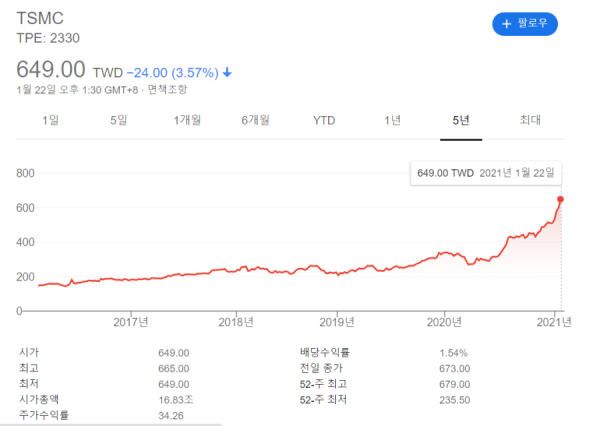
Task: Select the YTD tab
Action: pyautogui.click(x=324, y=120)
